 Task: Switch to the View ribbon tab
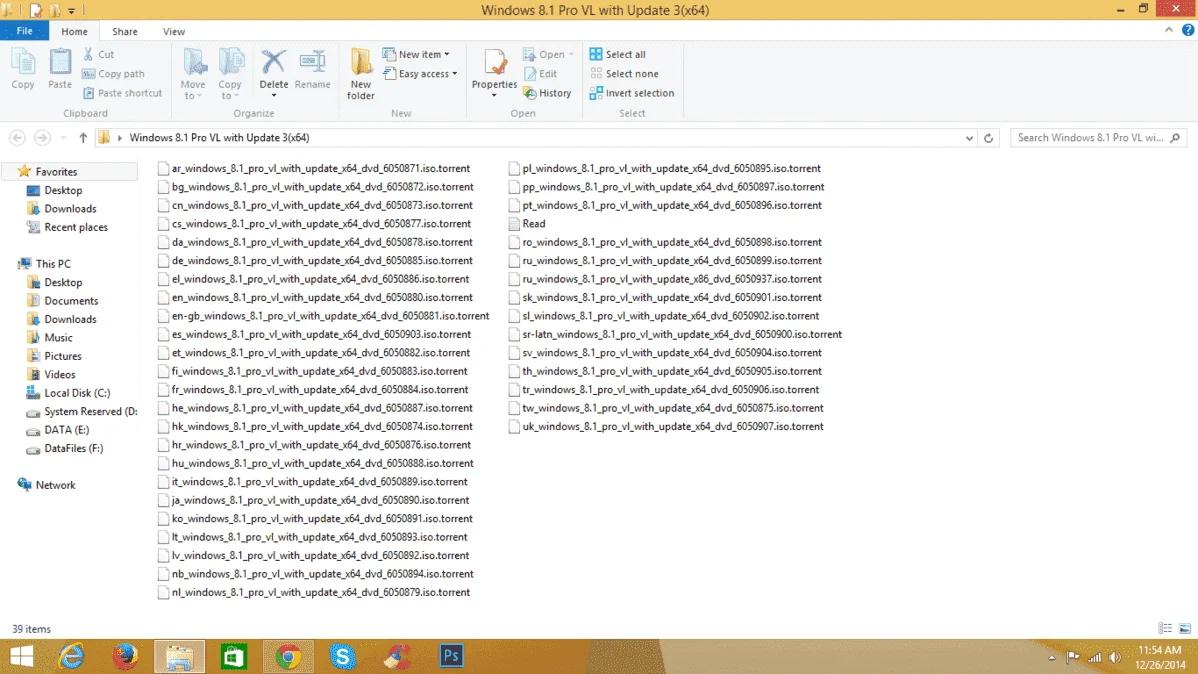(x=173, y=31)
